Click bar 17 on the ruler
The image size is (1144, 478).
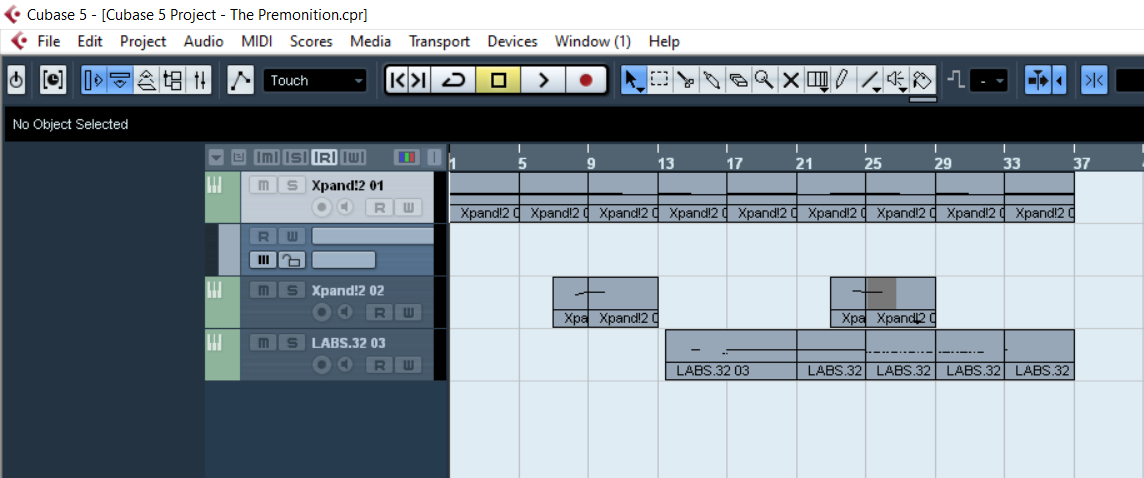pyautogui.click(x=735, y=163)
